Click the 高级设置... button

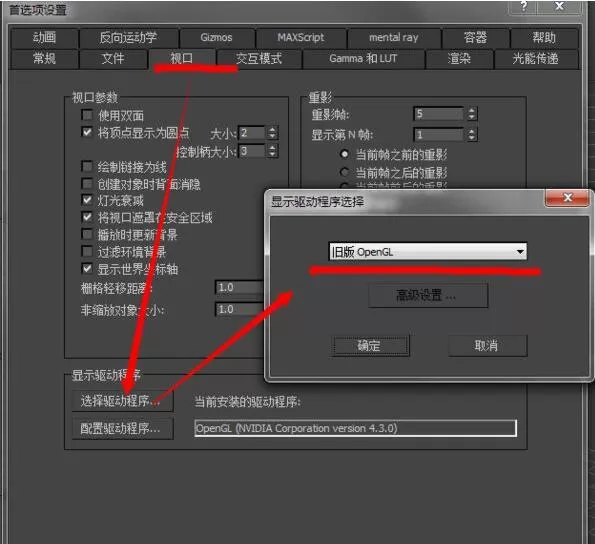click(x=428, y=295)
